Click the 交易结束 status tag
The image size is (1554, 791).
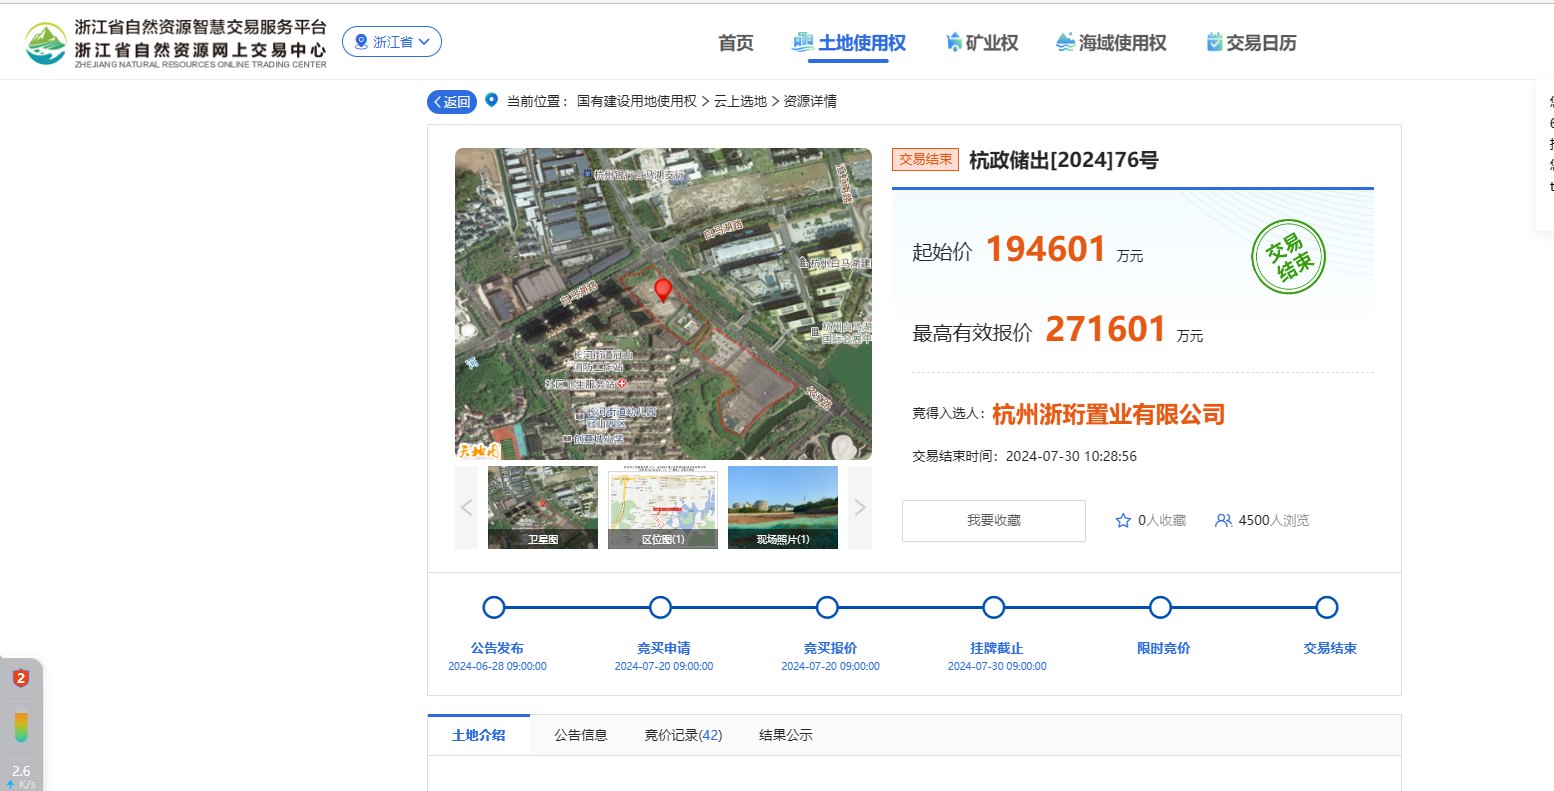(x=925, y=159)
